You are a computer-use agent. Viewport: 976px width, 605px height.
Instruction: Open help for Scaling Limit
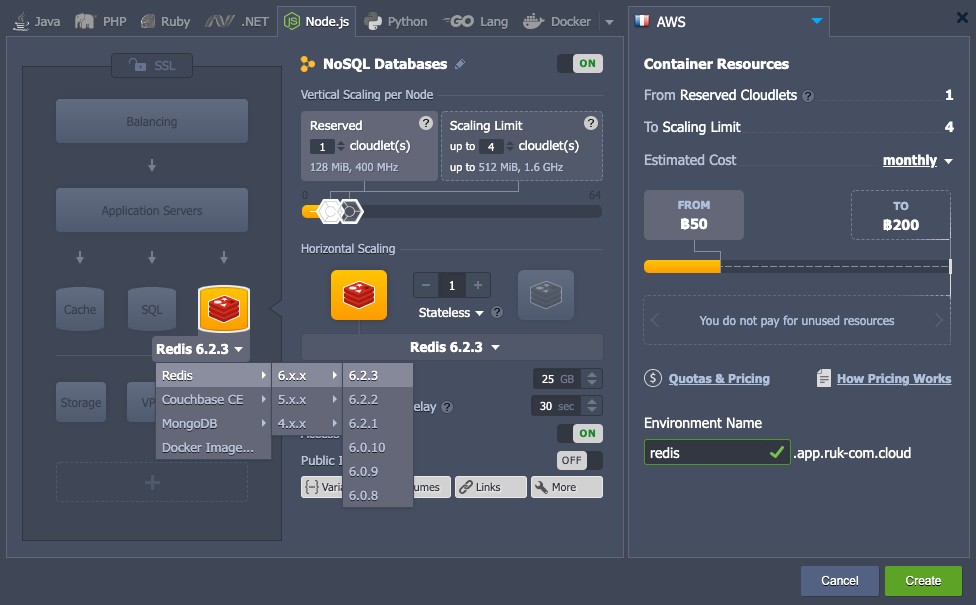(x=591, y=123)
